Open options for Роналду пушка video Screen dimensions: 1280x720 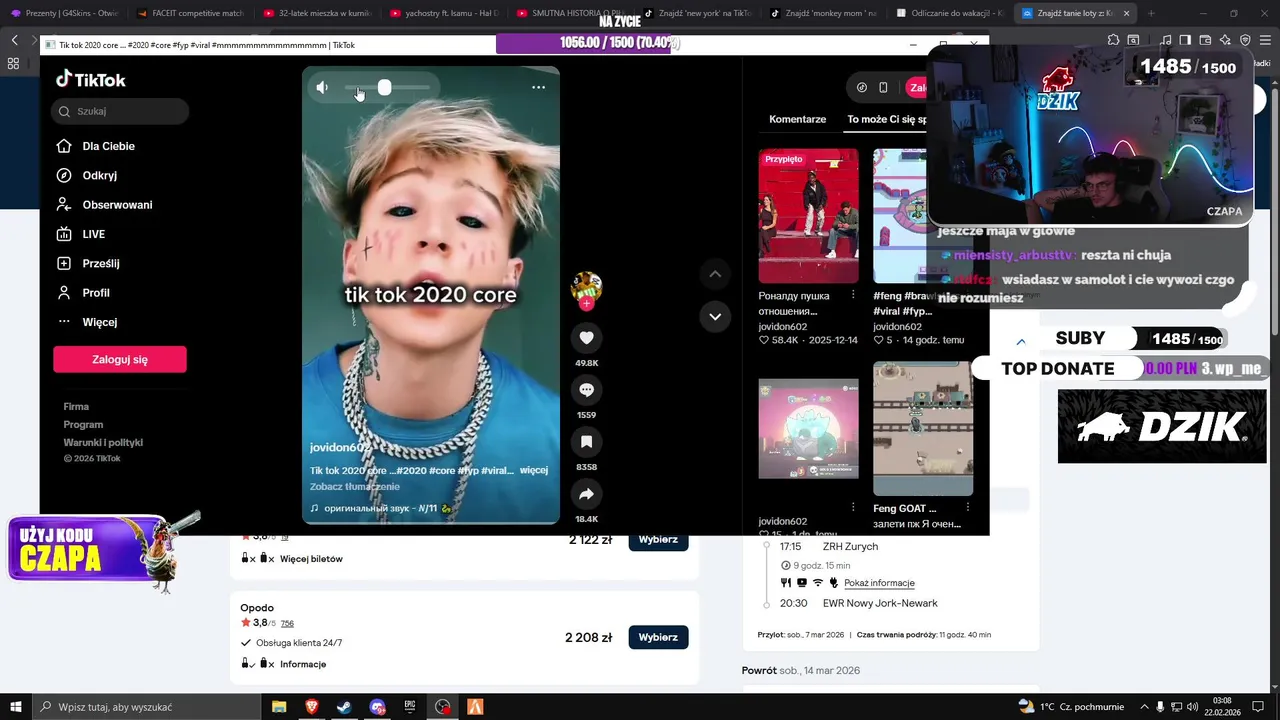point(853,295)
